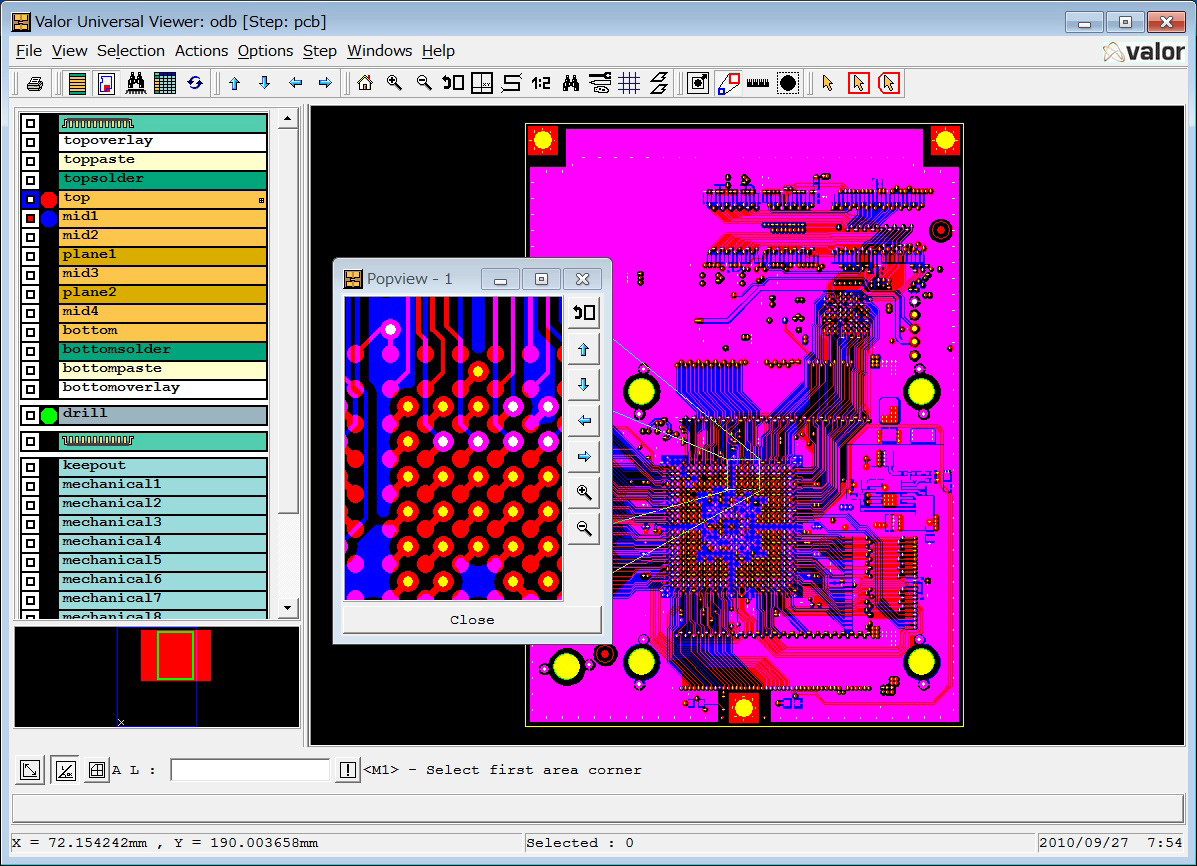The width and height of the screenshot is (1197, 866).
Task: Toggle checkbox for toppaste layer
Action: (x=31, y=161)
